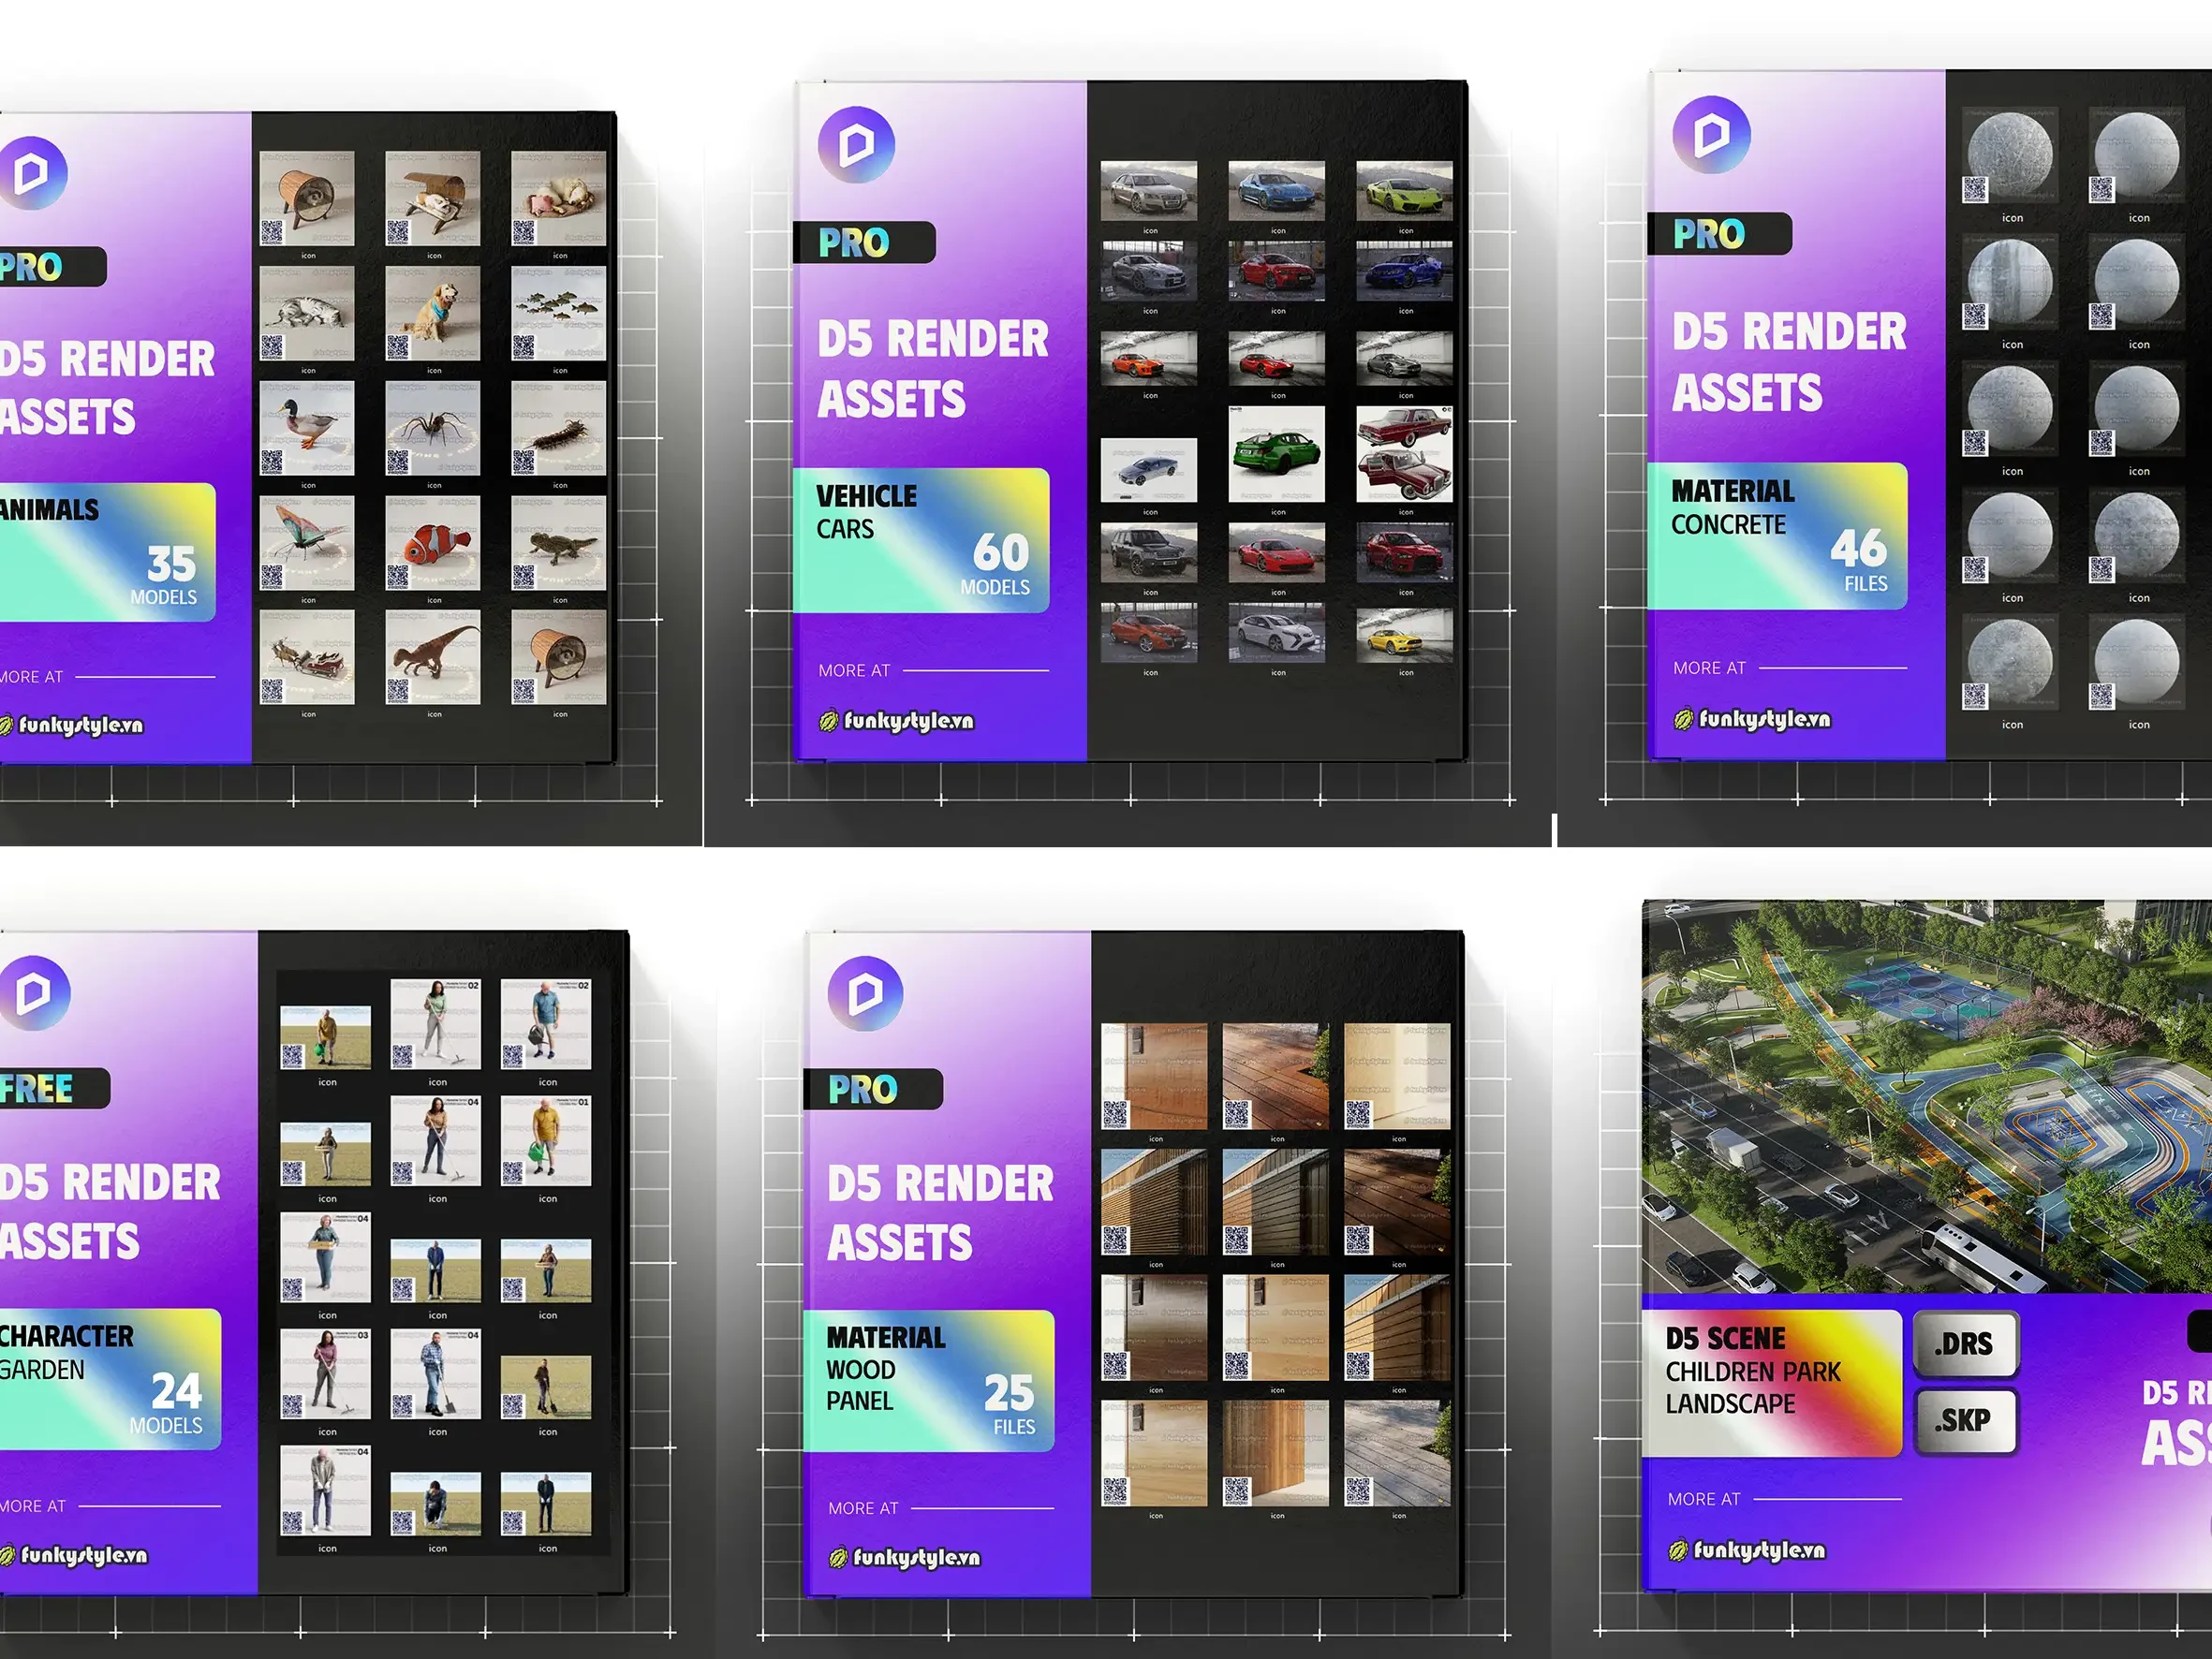Viewport: 2212px width, 1659px height.
Task: Open the sitting golden dog thumbnail
Action: click(433, 313)
